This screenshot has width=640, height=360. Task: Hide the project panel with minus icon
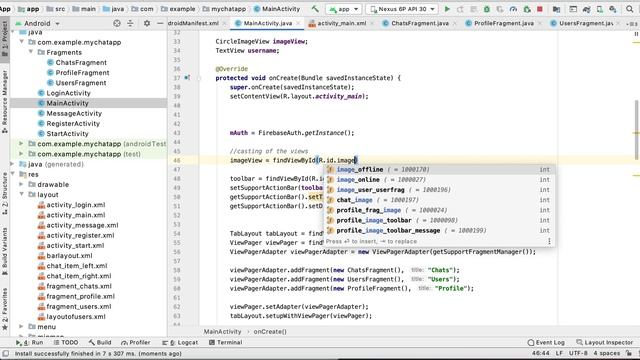(x=160, y=23)
